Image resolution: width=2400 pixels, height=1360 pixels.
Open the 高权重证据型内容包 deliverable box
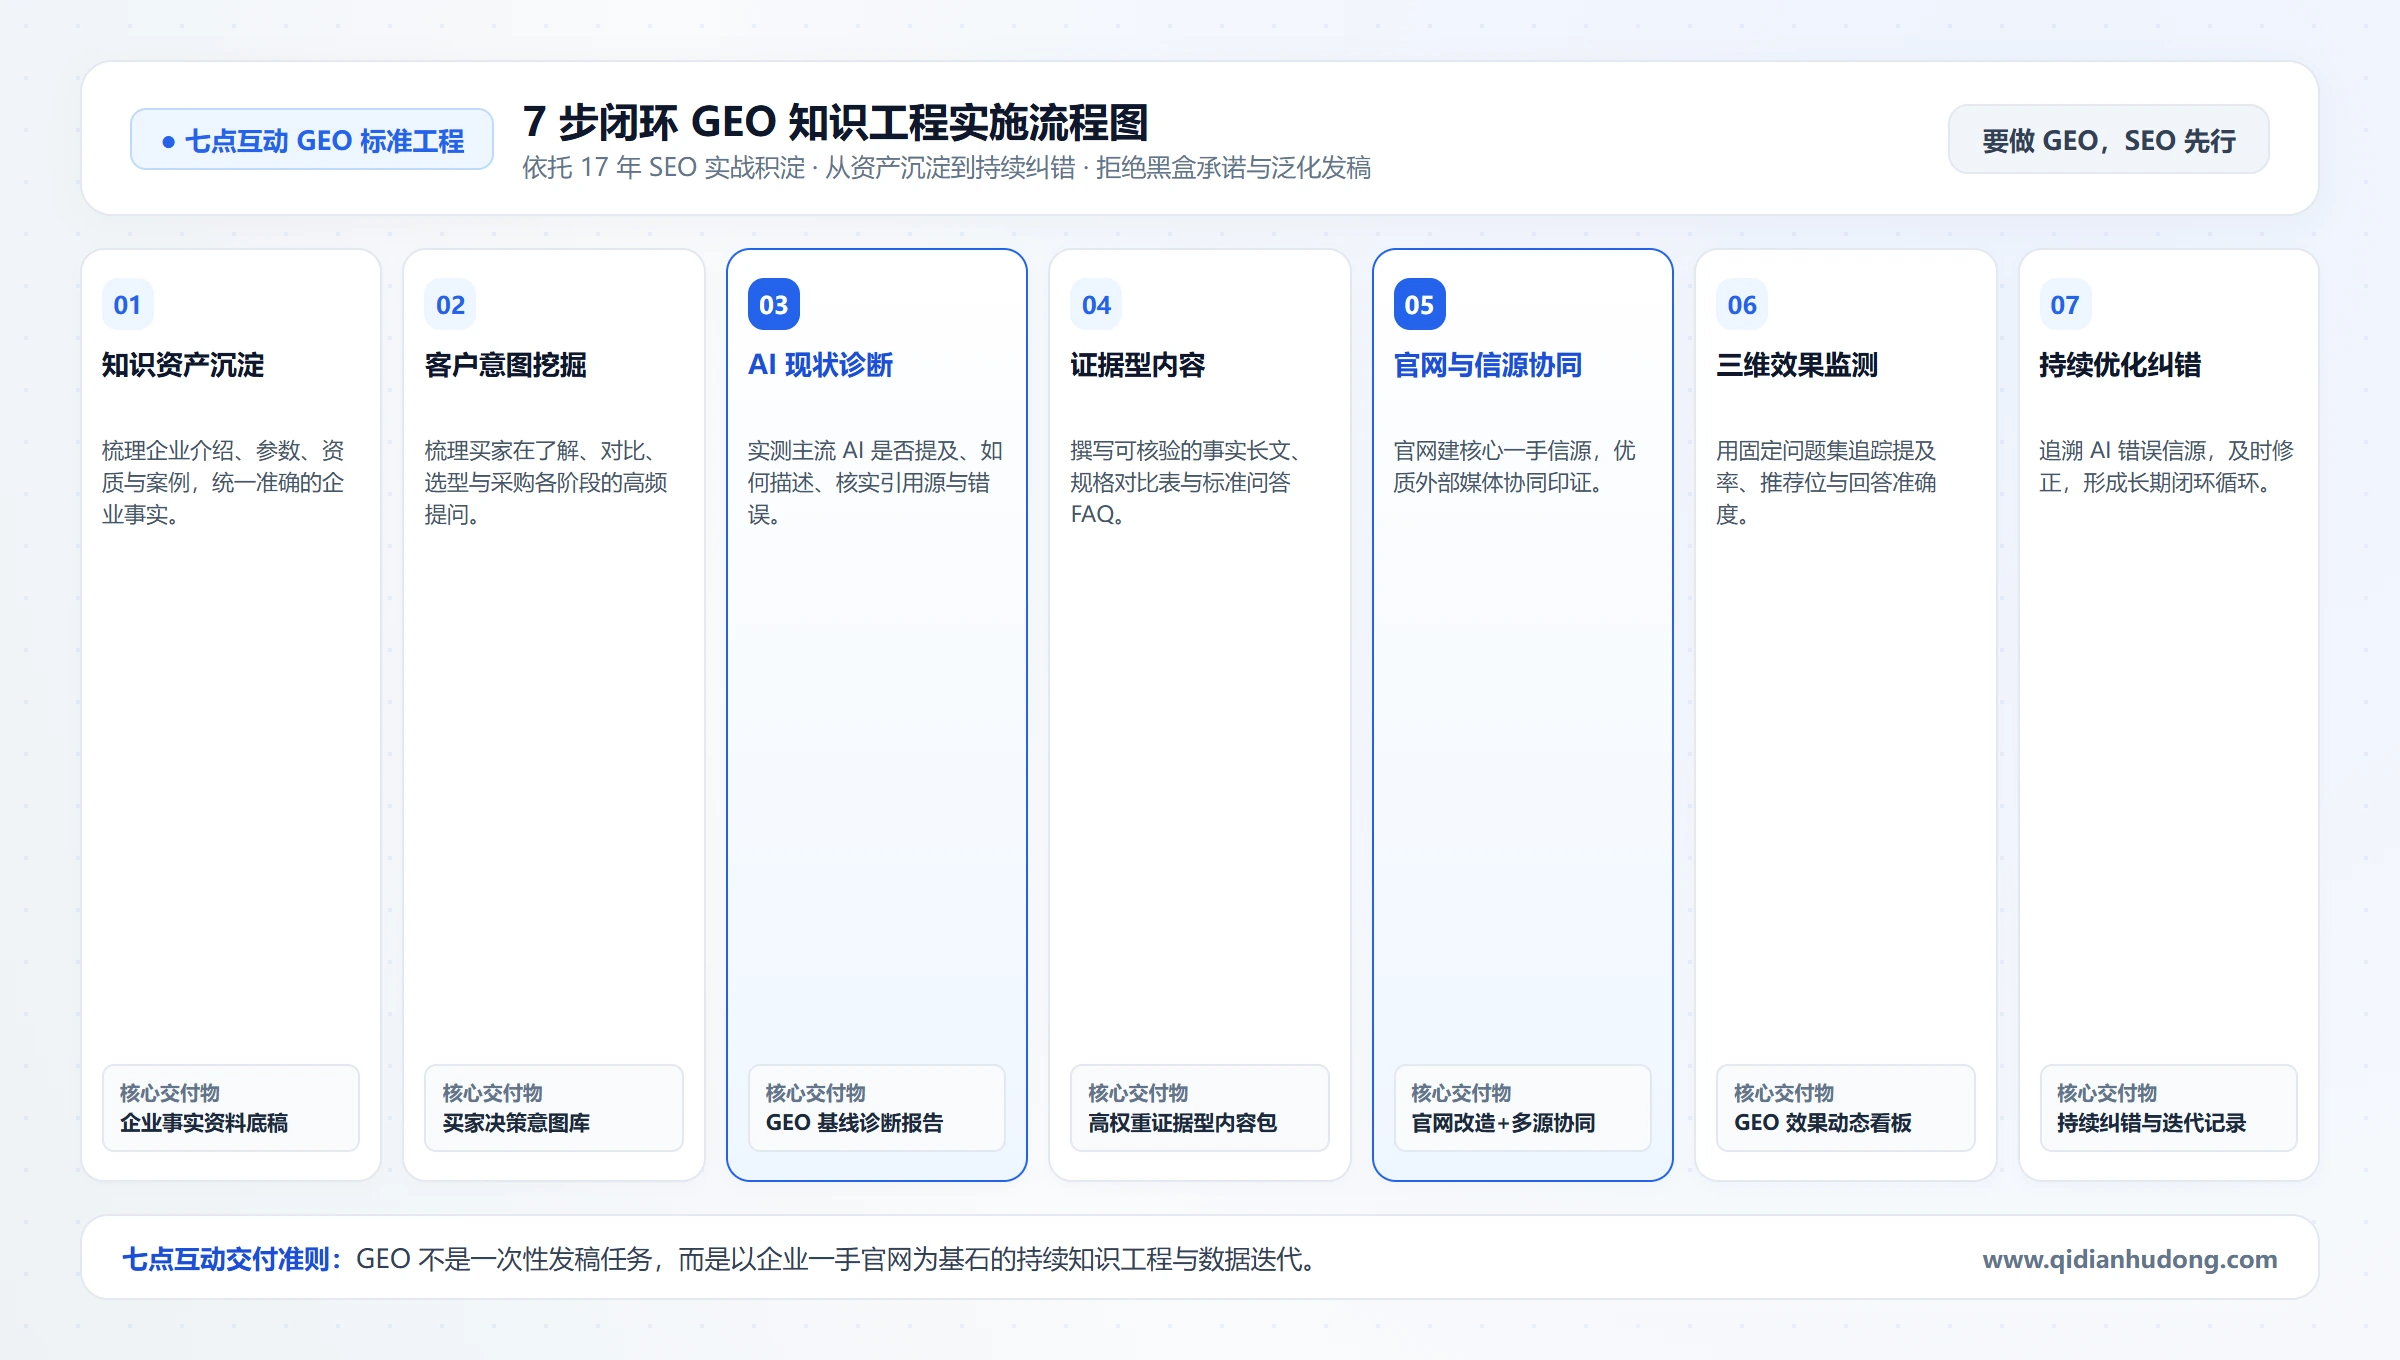(x=1200, y=1108)
